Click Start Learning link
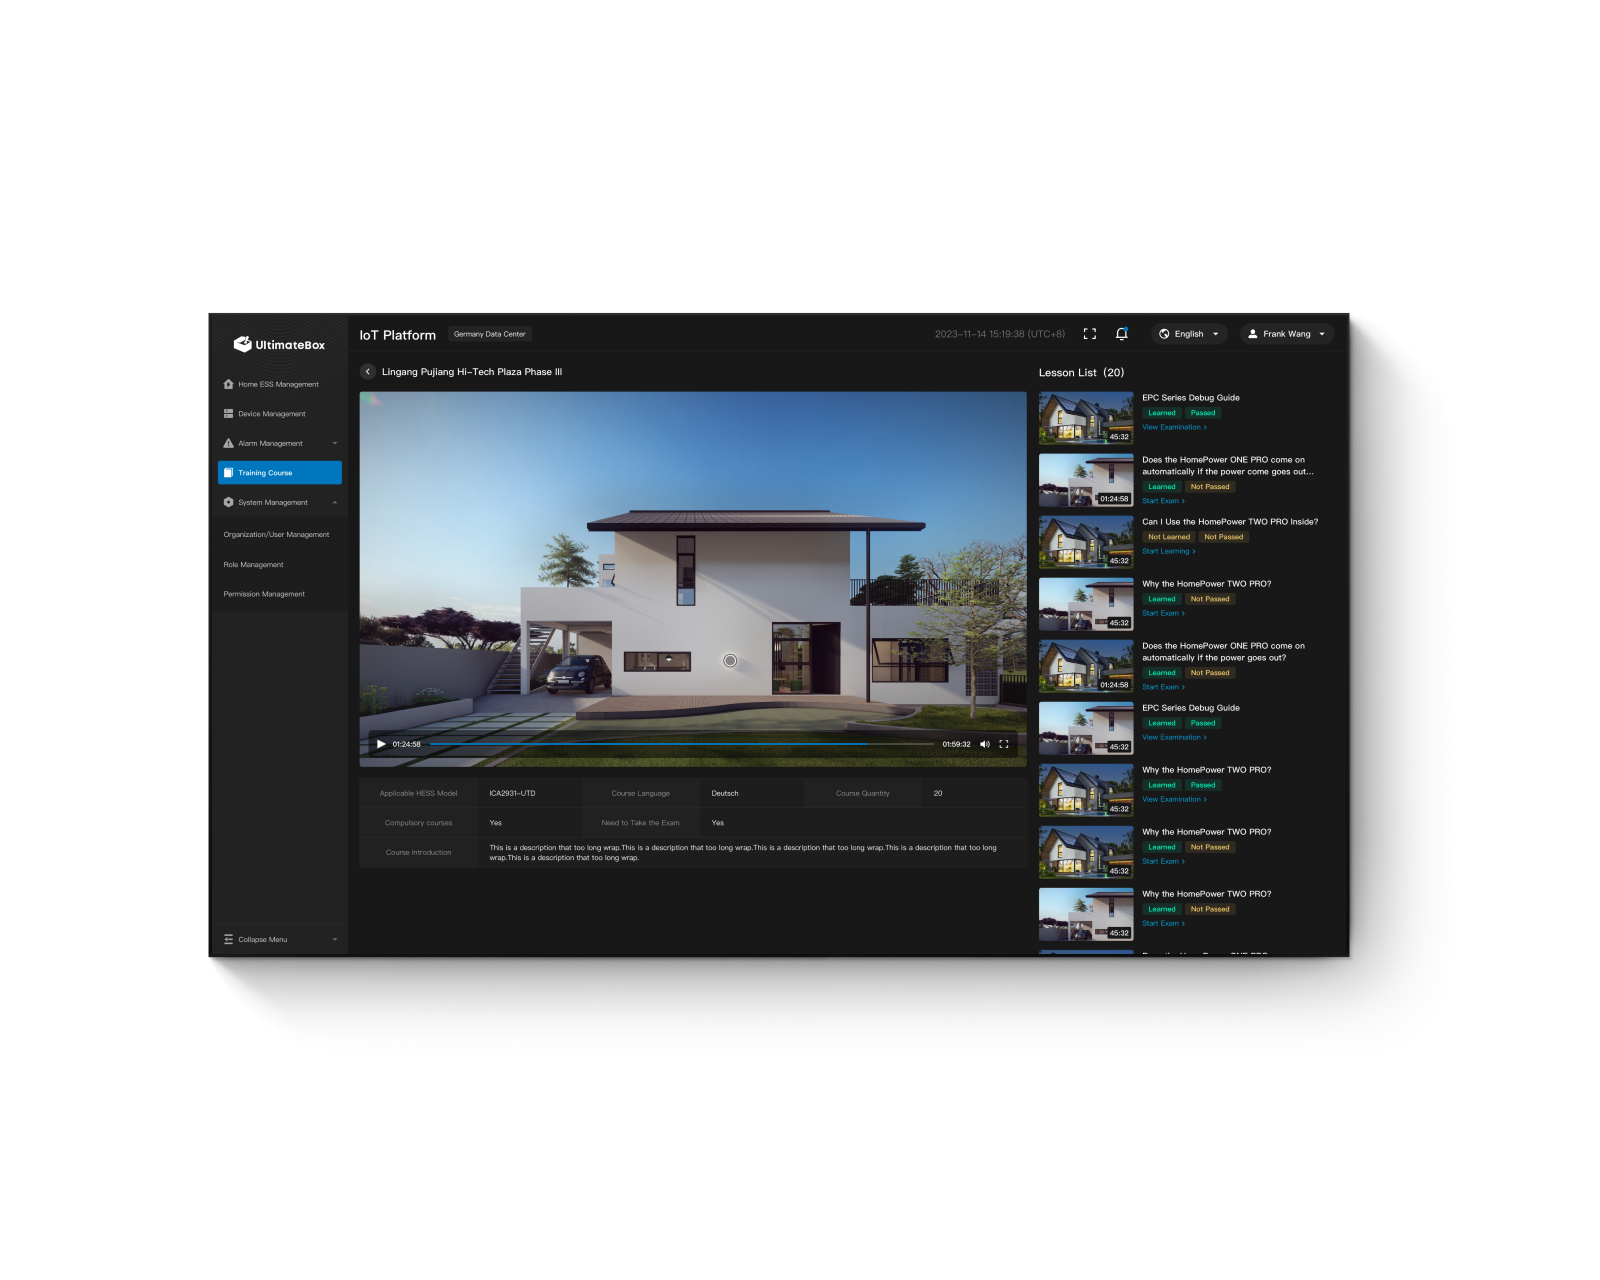The height and width of the screenshot is (1280, 1600). click(x=1169, y=552)
